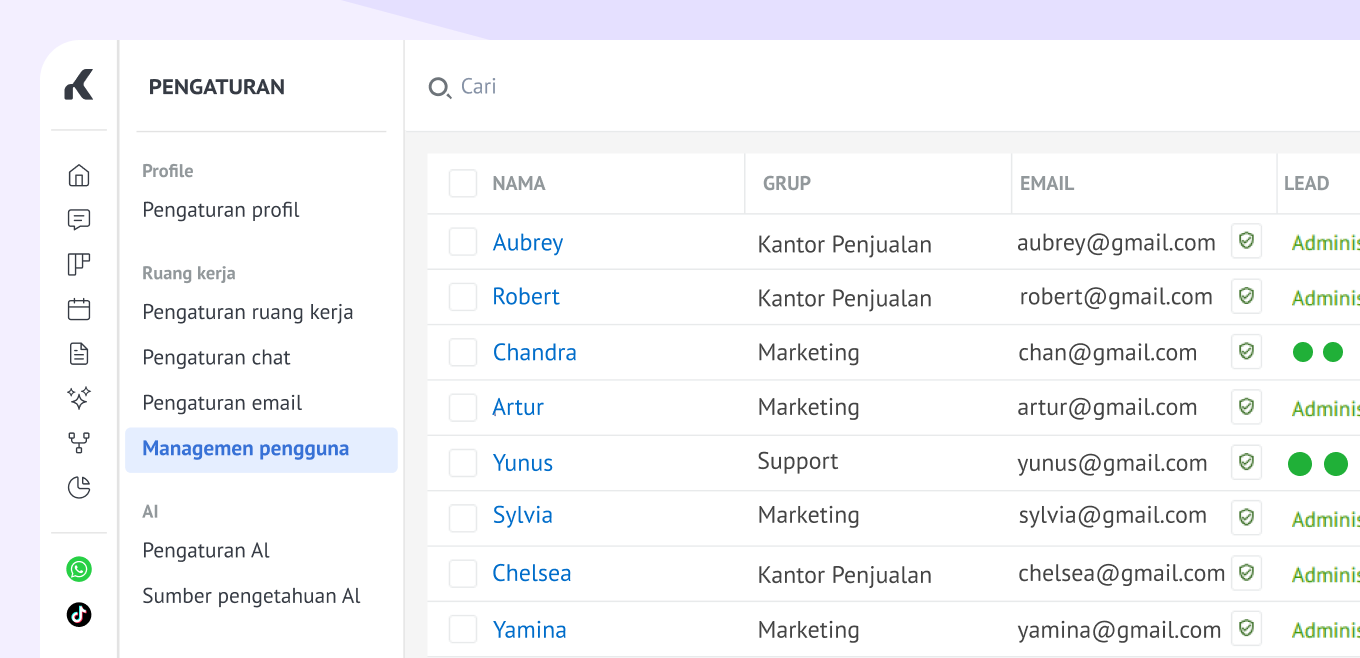Screen dimensions: 1360x658
Task: Click the verified shield next to aubrey@gmail.com
Action: click(1246, 241)
